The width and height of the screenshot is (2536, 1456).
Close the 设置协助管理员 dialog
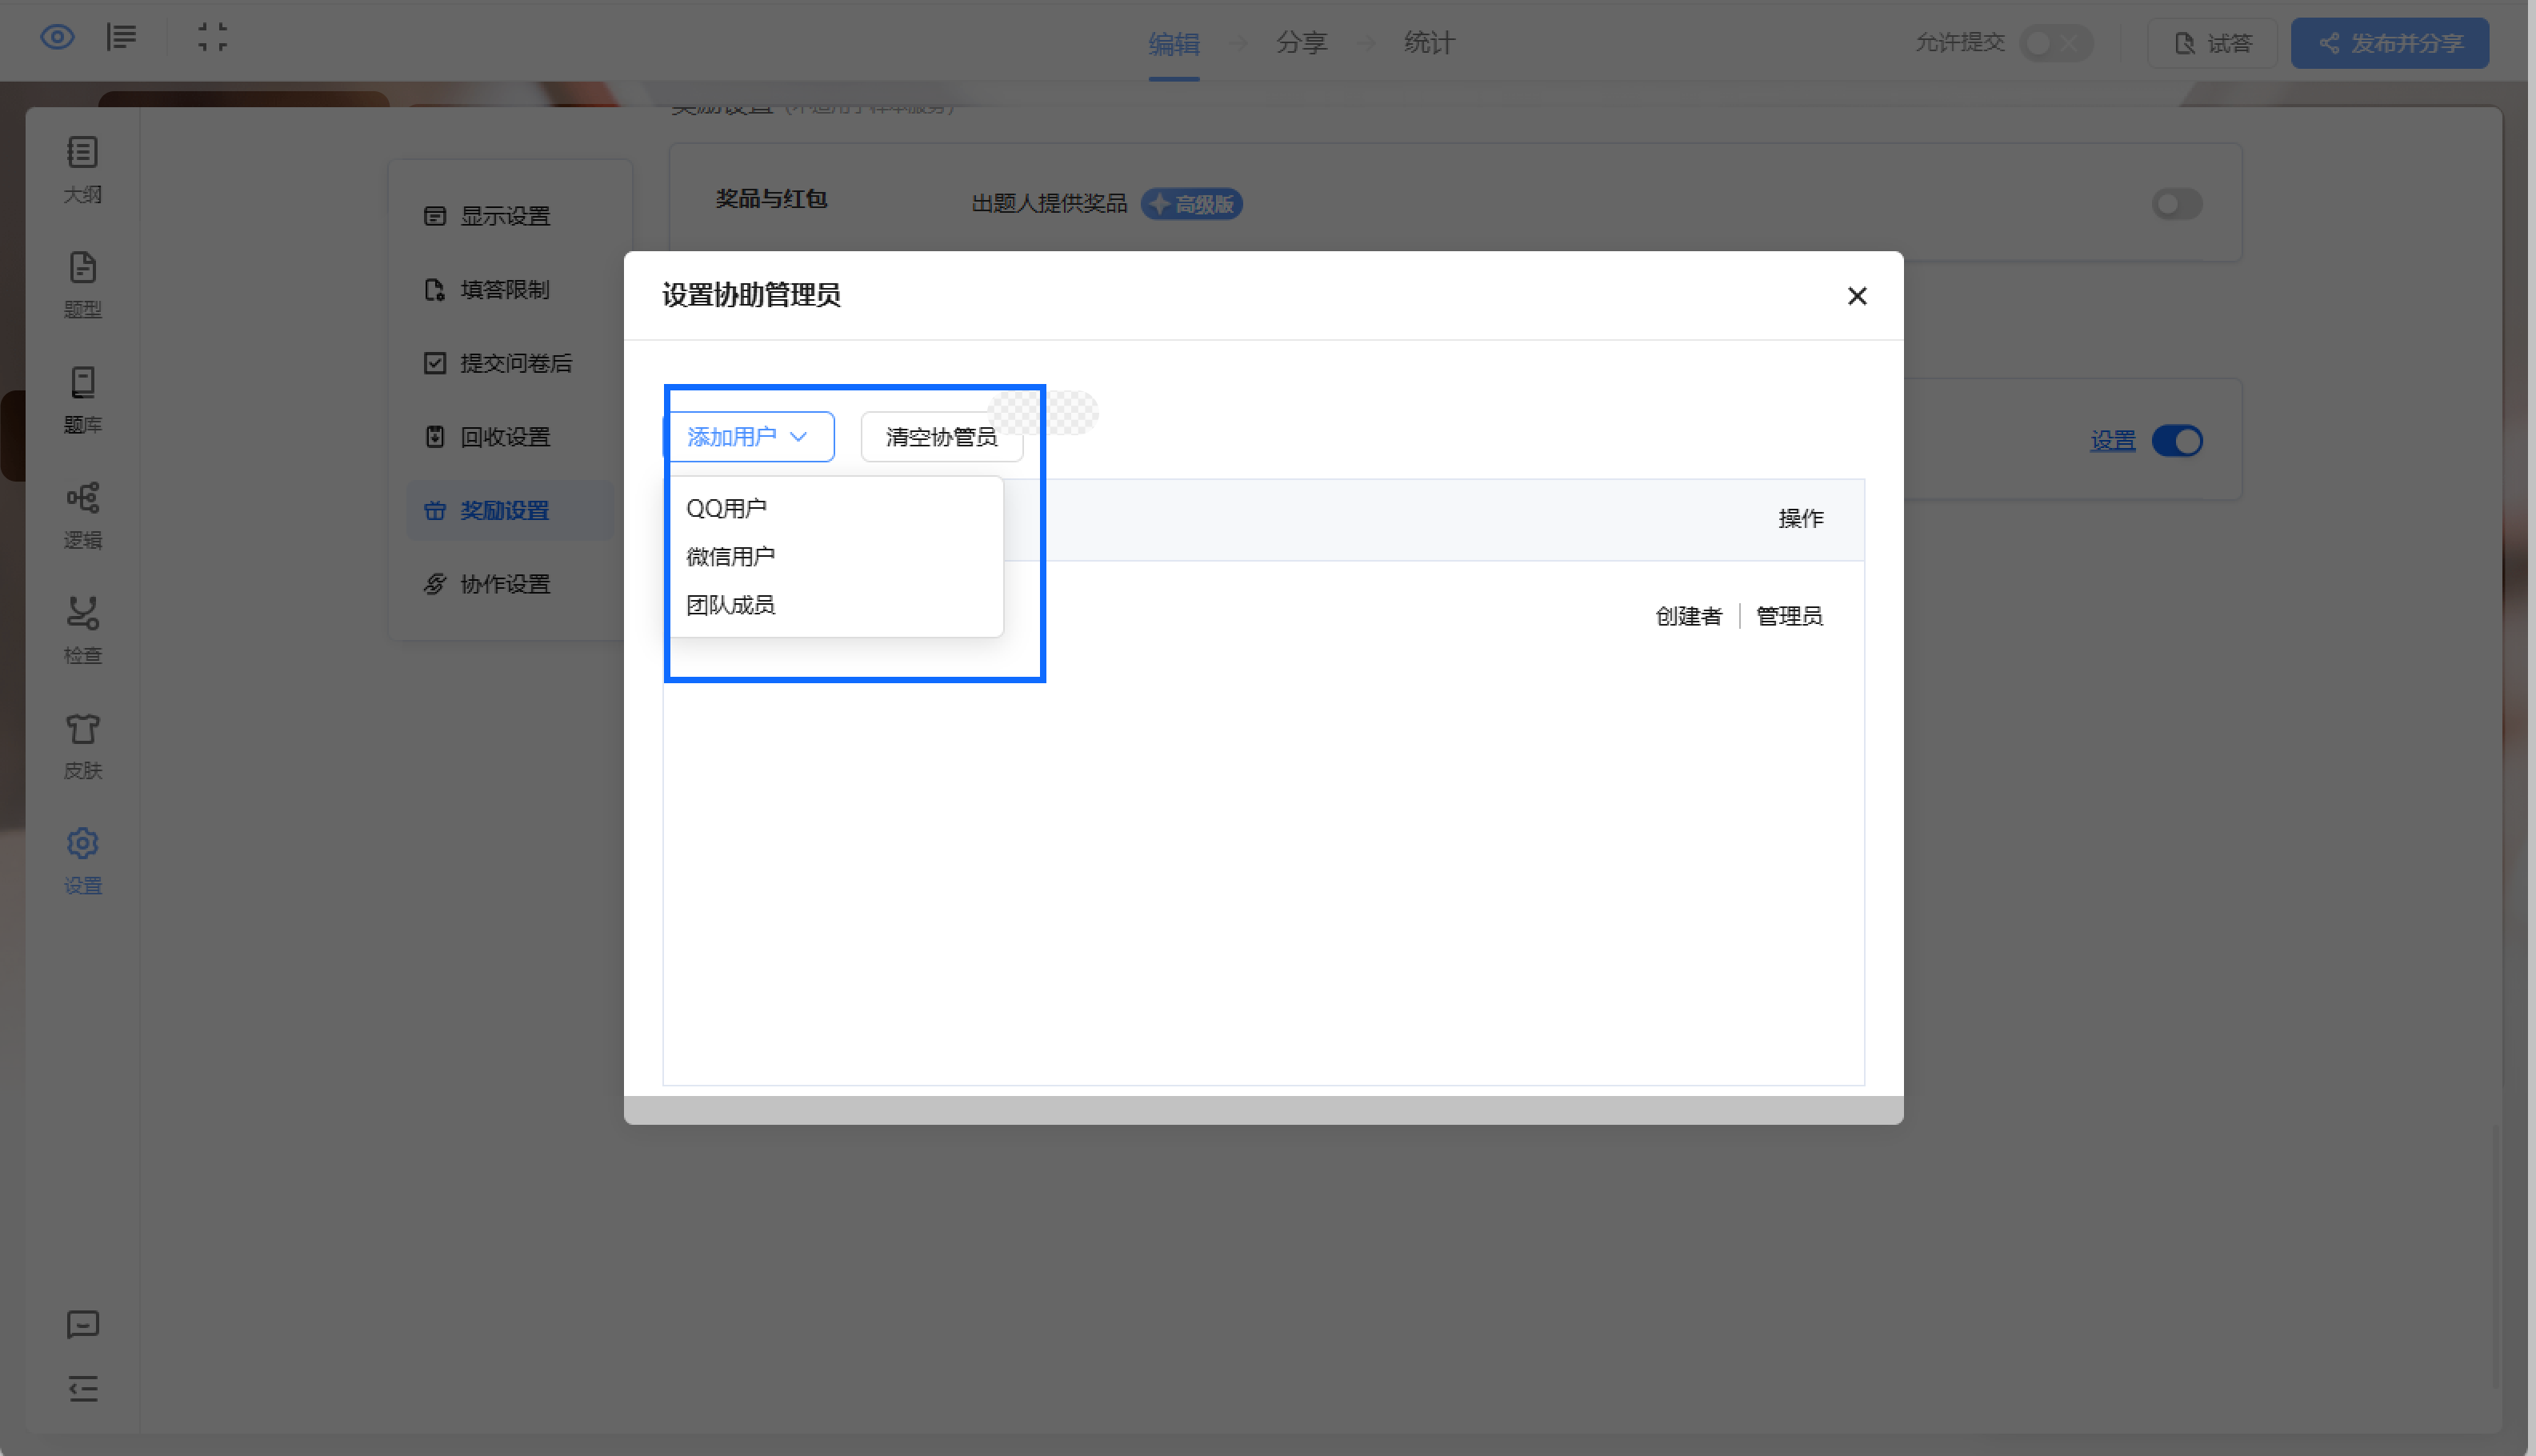pos(1857,296)
